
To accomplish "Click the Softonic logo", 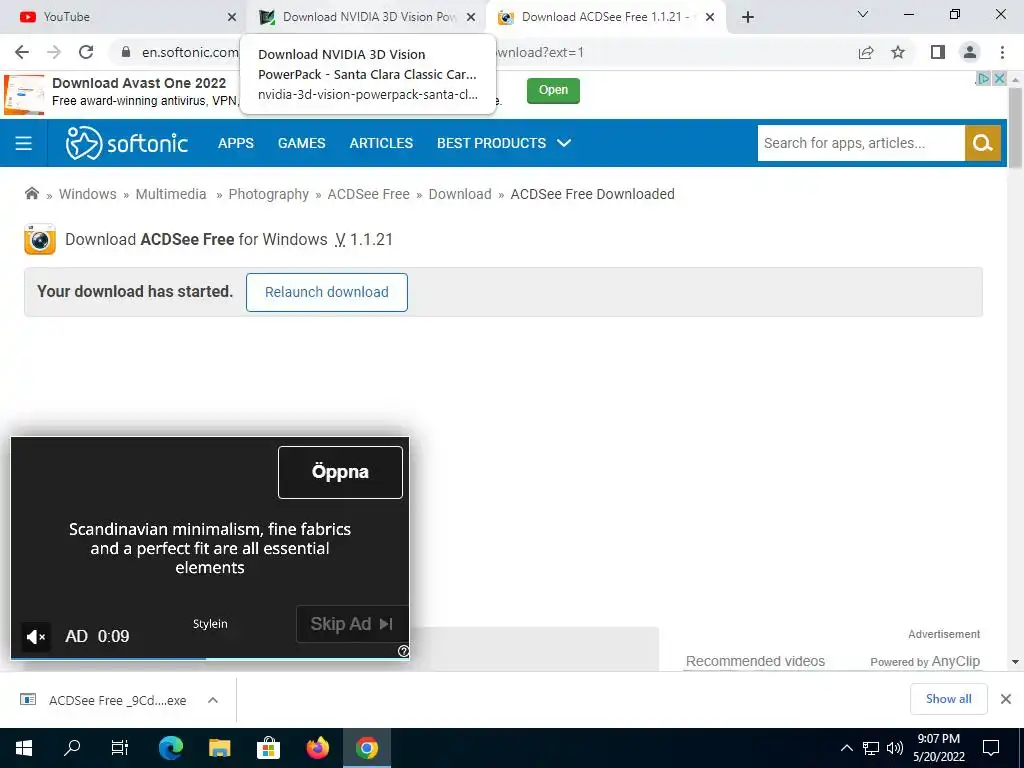I will tap(127, 143).
